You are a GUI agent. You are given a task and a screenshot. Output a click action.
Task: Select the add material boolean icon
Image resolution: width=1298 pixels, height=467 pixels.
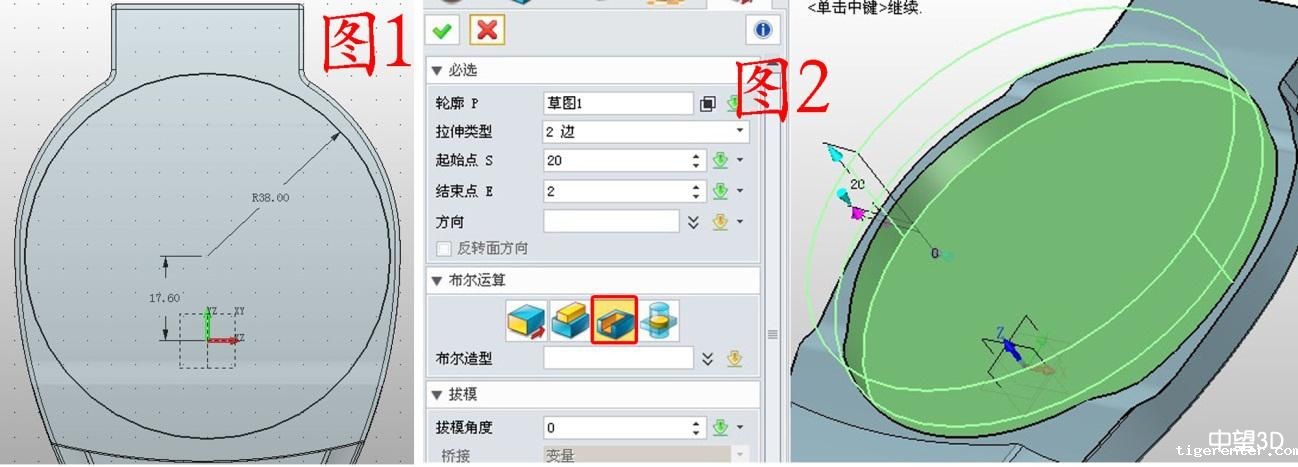(569, 321)
